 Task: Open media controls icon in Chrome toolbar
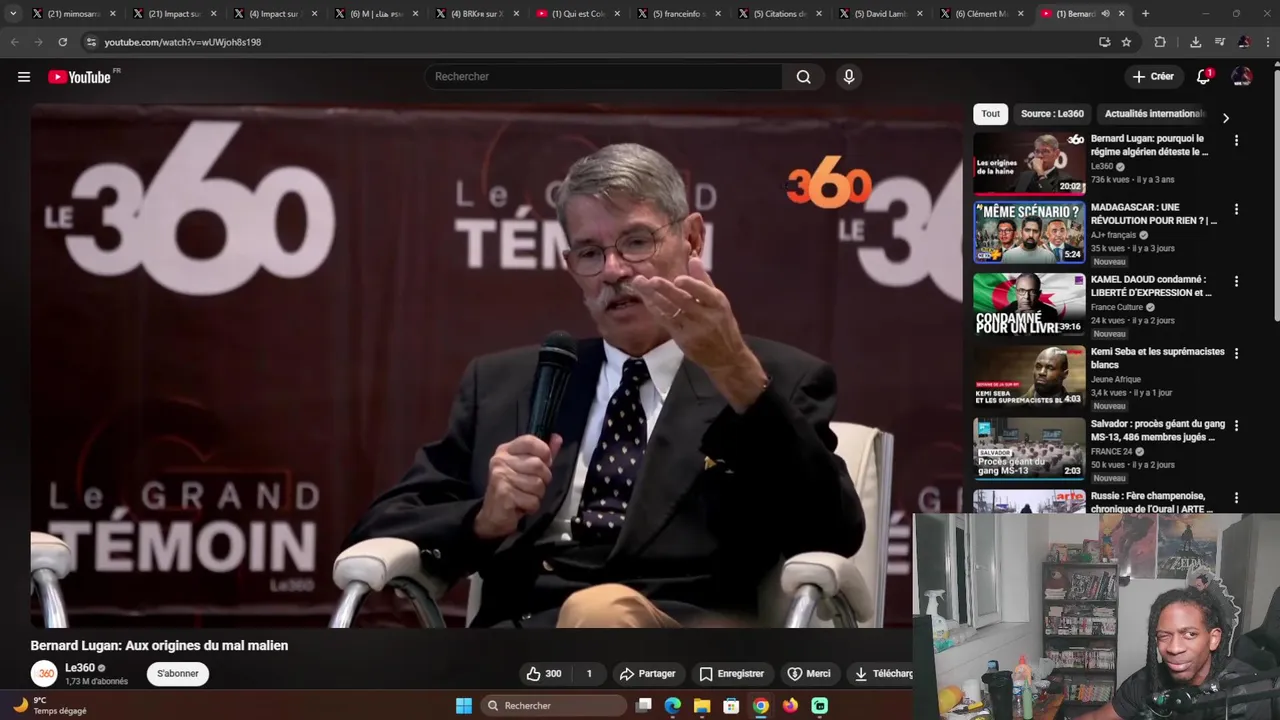[1220, 42]
